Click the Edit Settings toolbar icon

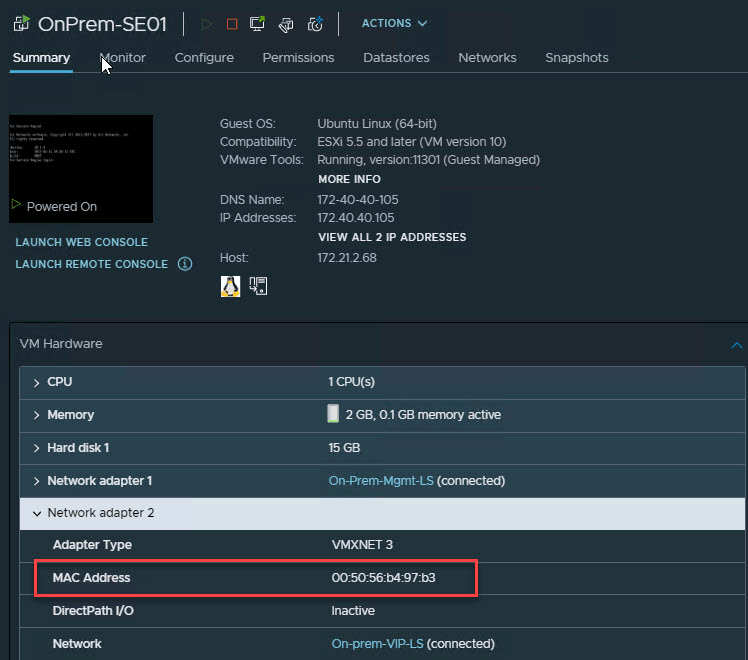pos(286,24)
